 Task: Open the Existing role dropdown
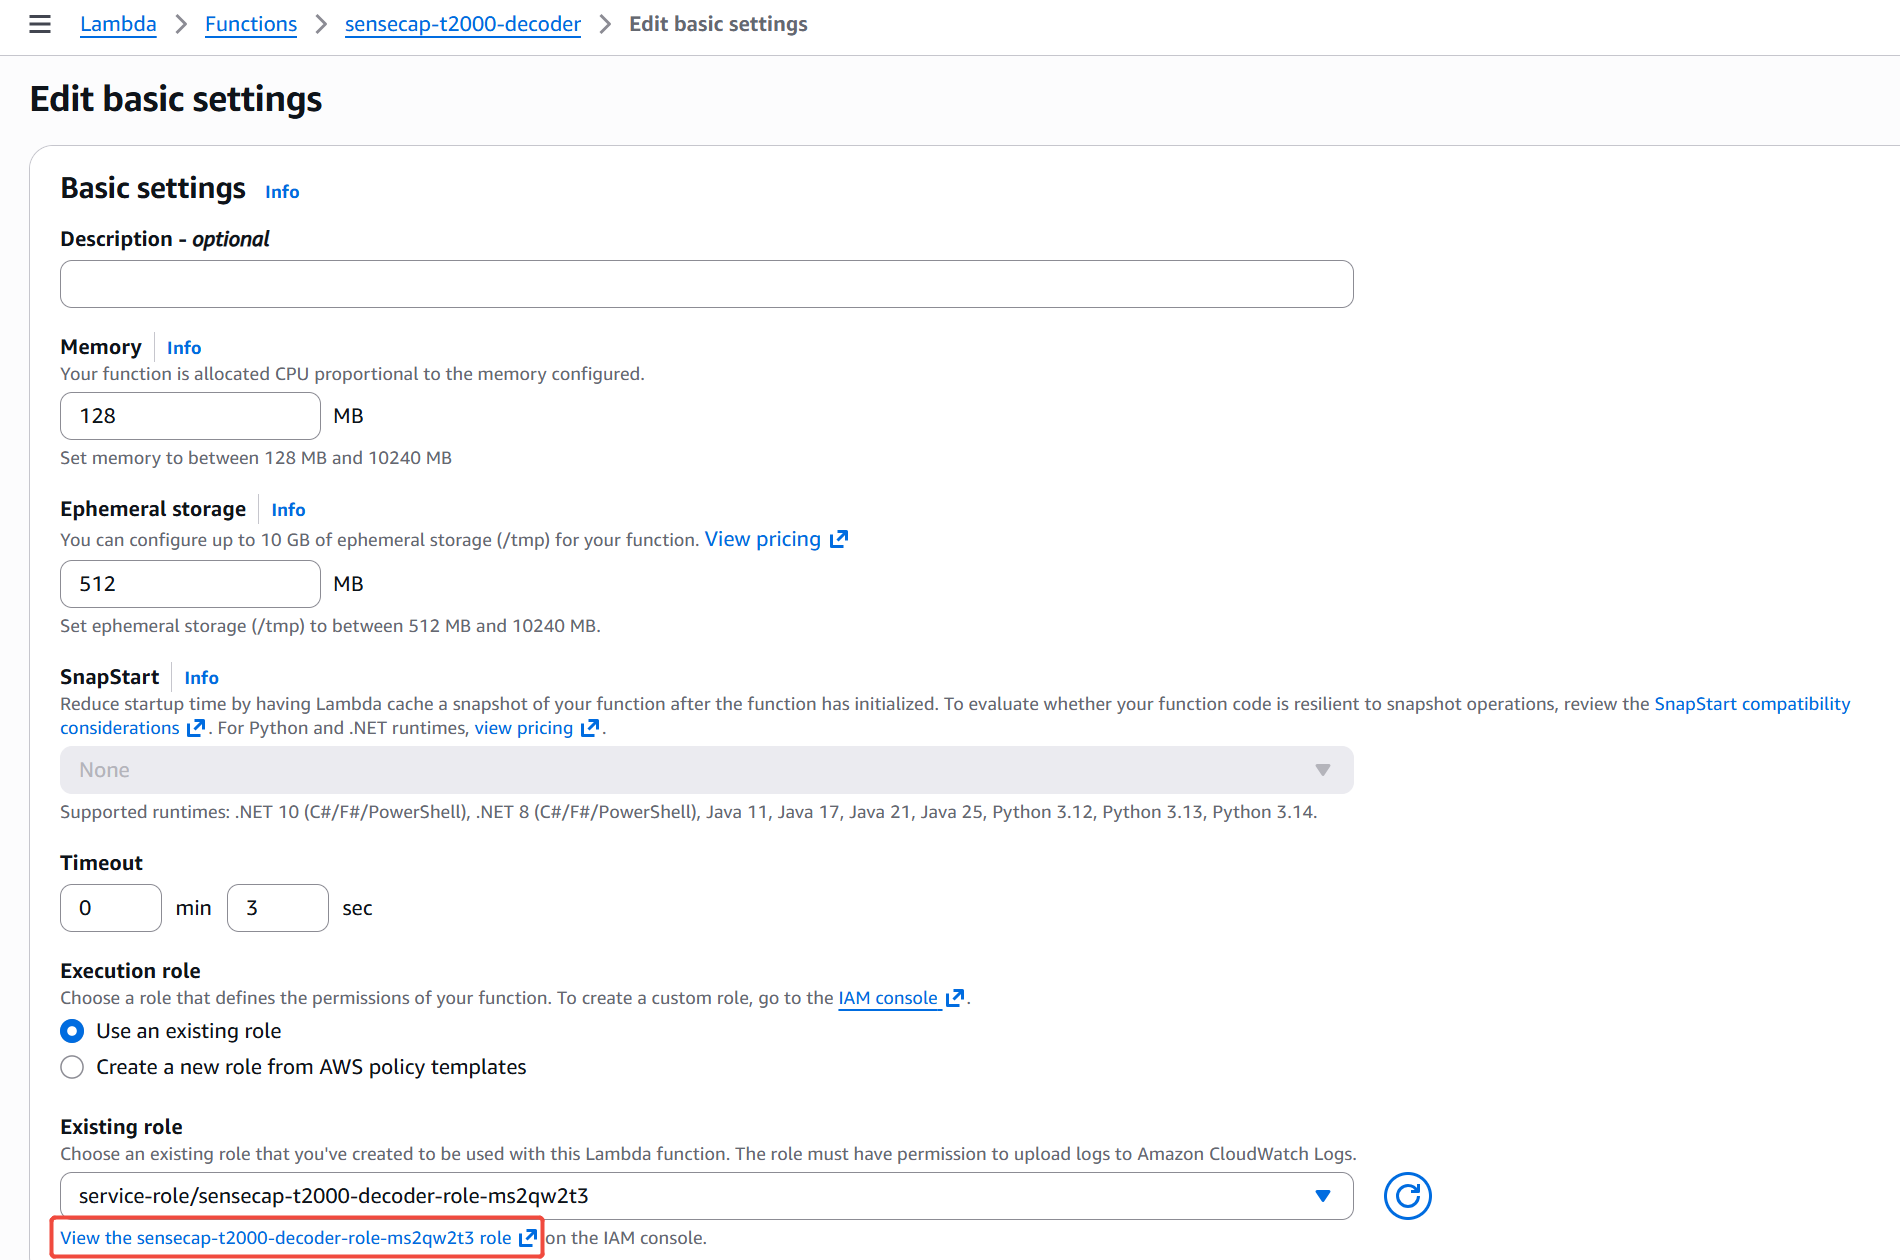pos(706,1196)
